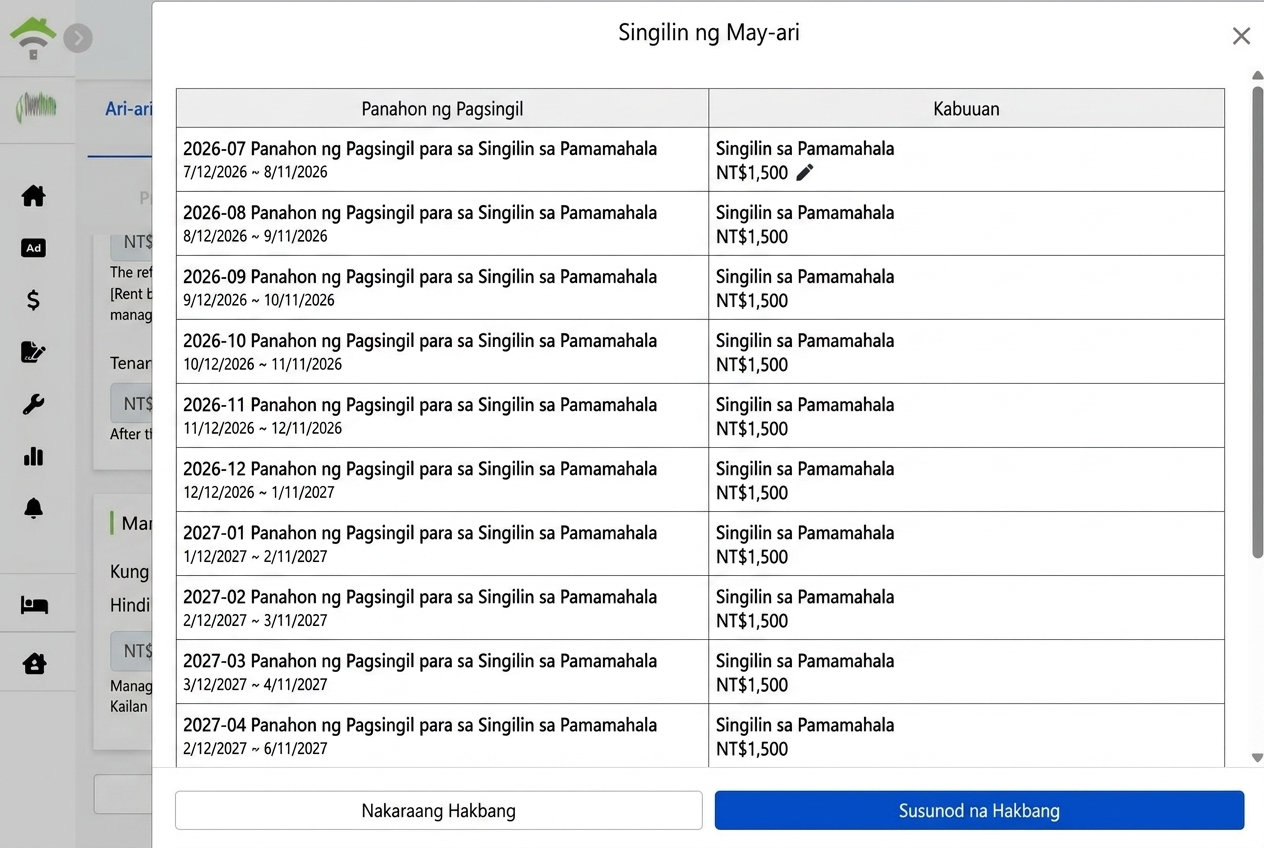Go back with Nakaraang Hakbang button
Image resolution: width=1264 pixels, height=848 pixels.
point(439,810)
